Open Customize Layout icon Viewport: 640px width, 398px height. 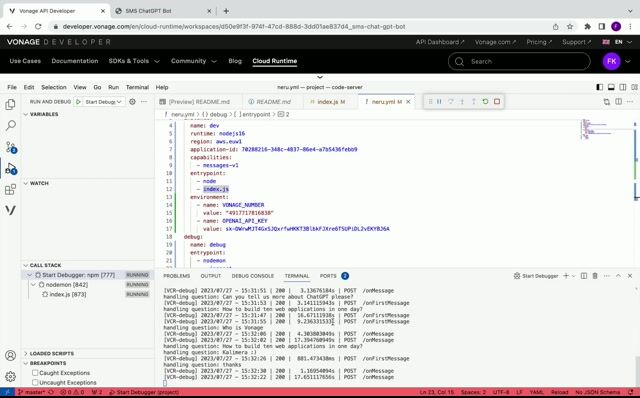pyautogui.click(x=634, y=87)
